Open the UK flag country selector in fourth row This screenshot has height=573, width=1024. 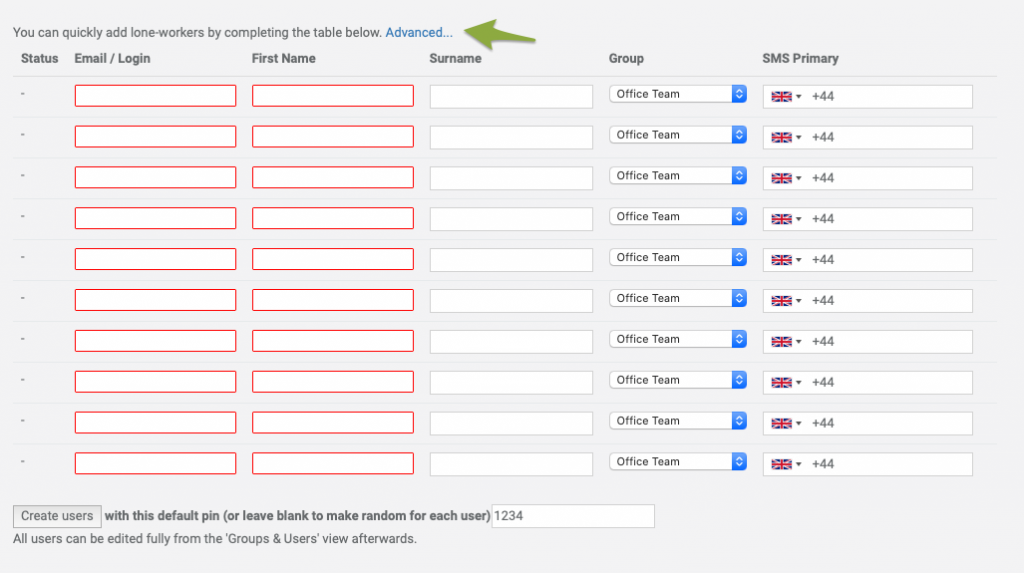pyautogui.click(x=786, y=220)
